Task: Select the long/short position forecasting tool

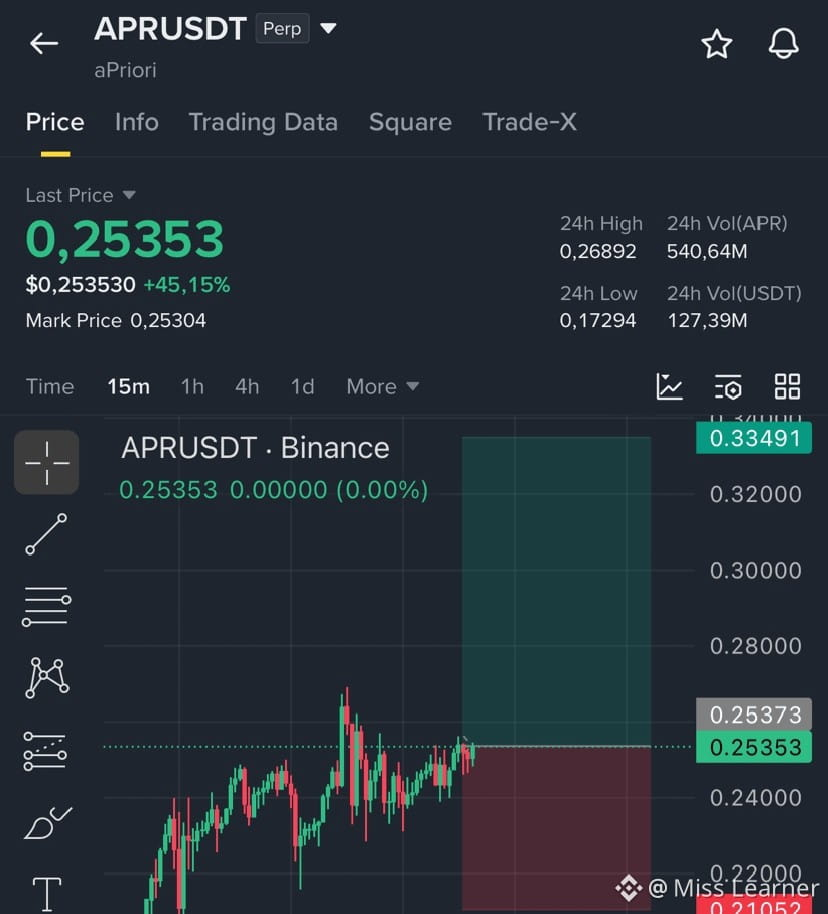Action: (45, 751)
